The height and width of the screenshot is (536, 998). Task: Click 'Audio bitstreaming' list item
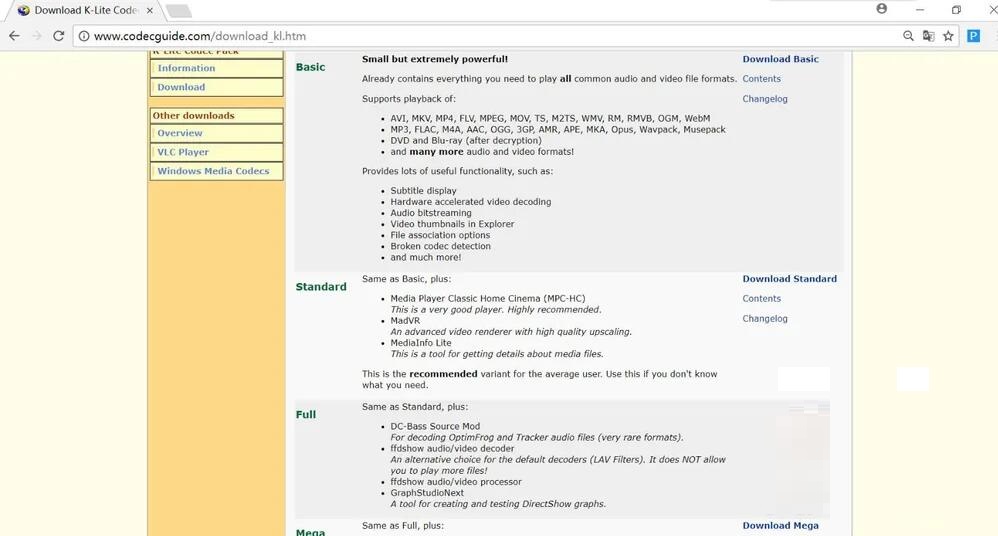431,213
